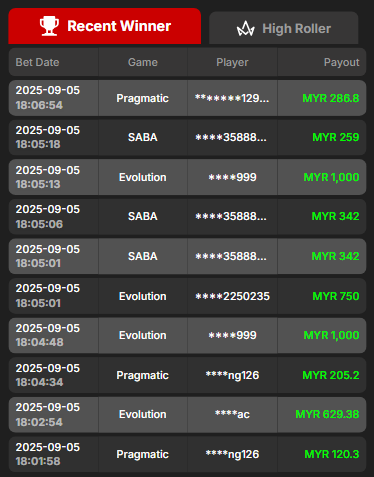The height and width of the screenshot is (477, 374).
Task: Select the MYR 205.2 payout row
Action: coord(187,375)
